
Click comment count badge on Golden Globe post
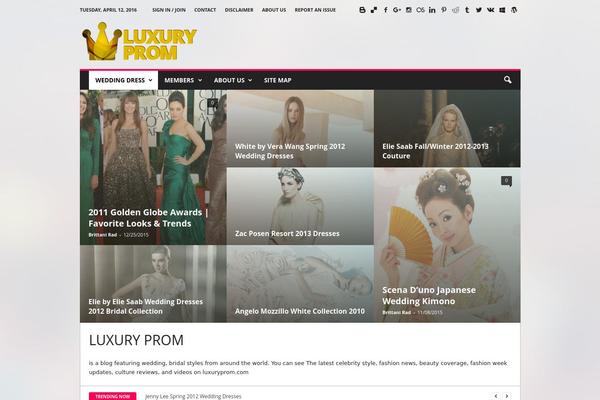click(213, 103)
